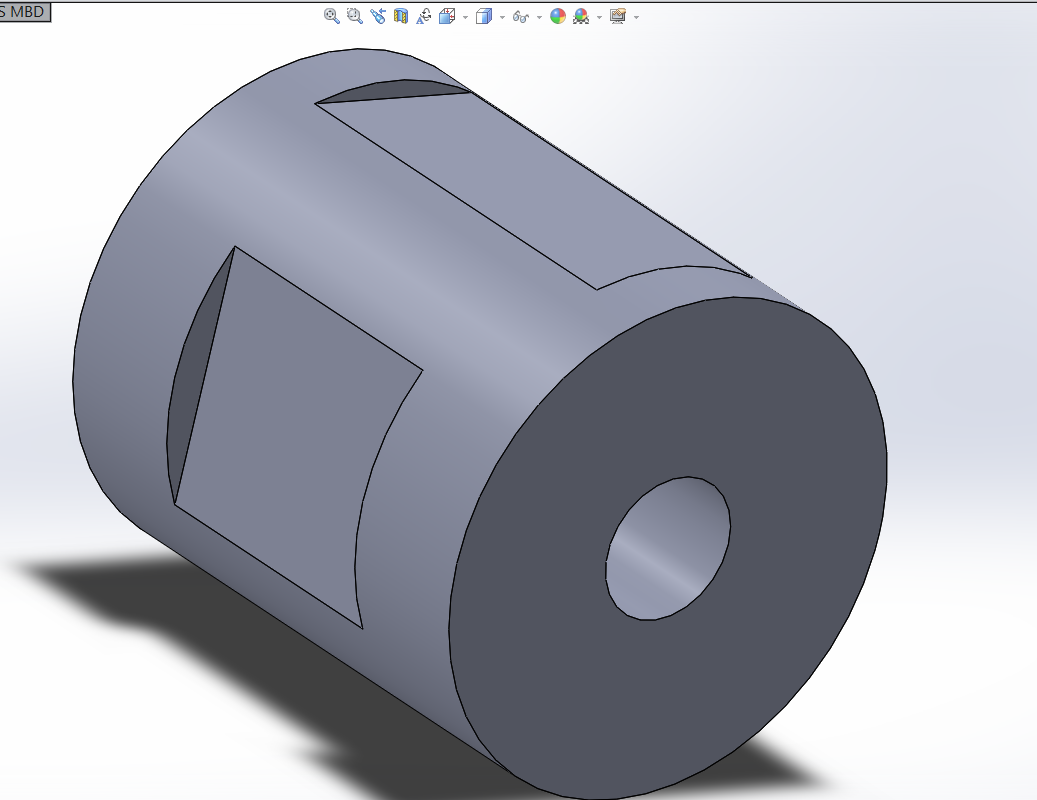The height and width of the screenshot is (800, 1037).
Task: Click the Display Style icon
Action: pos(484,16)
